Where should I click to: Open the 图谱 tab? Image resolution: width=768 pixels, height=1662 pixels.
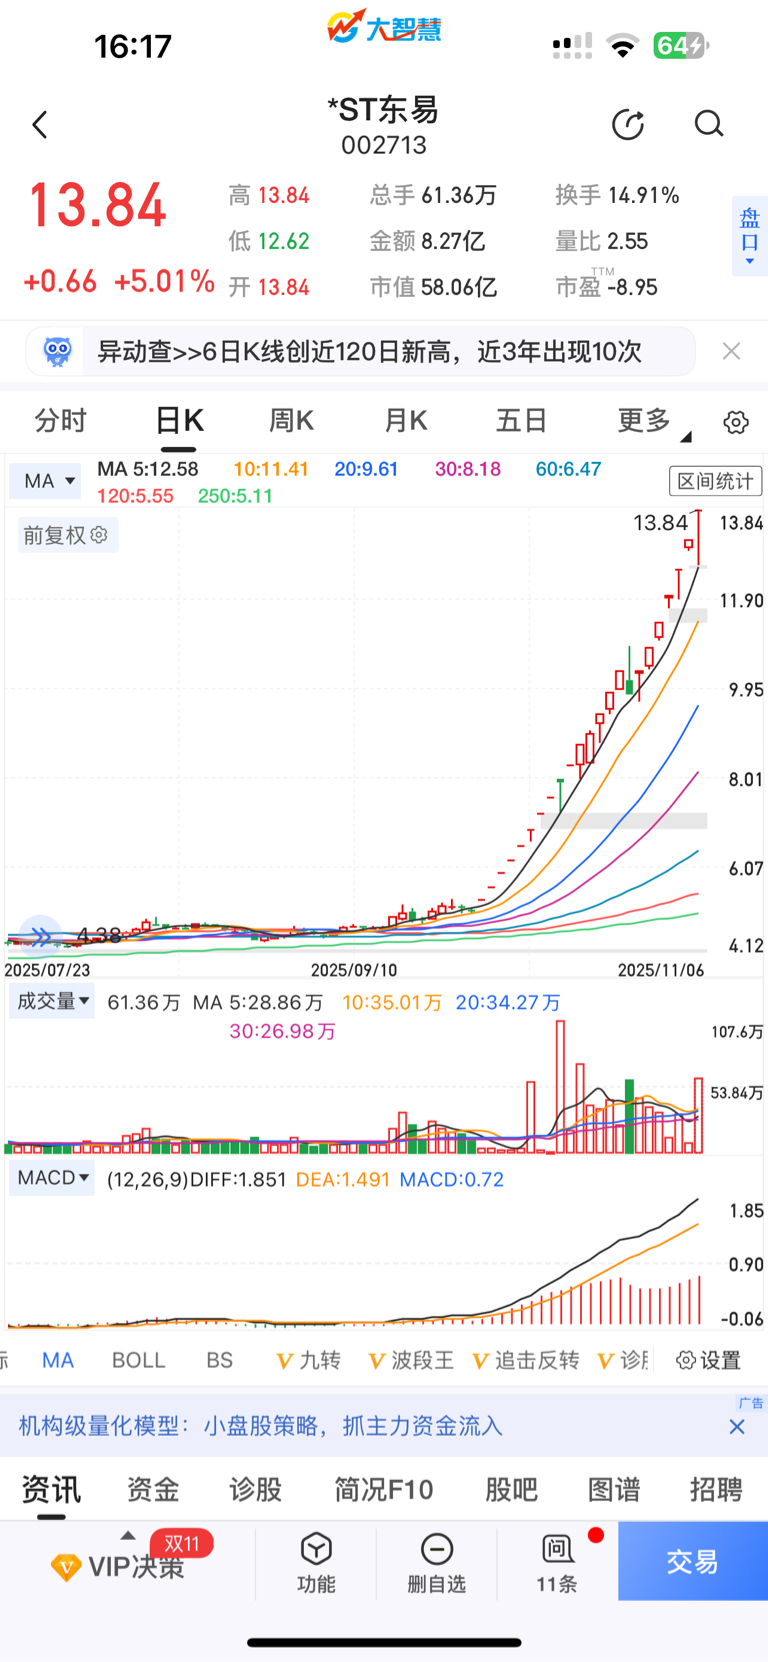[613, 1490]
